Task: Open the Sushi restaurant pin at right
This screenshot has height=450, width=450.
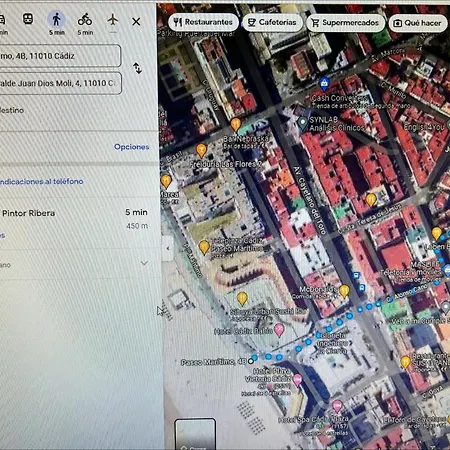Action: click(405, 362)
